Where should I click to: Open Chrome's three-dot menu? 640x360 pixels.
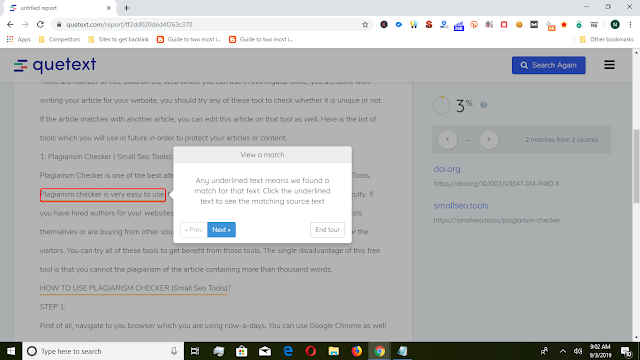[x=630, y=24]
